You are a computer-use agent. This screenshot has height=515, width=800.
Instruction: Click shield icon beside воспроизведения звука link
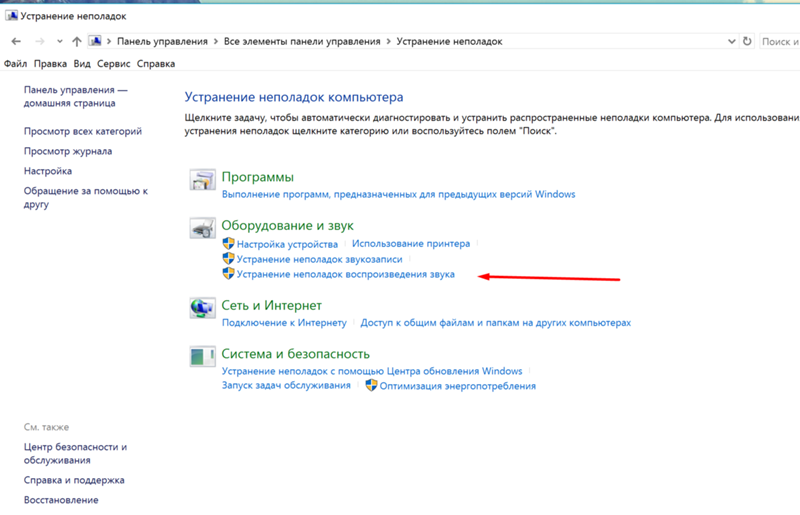[229, 273]
